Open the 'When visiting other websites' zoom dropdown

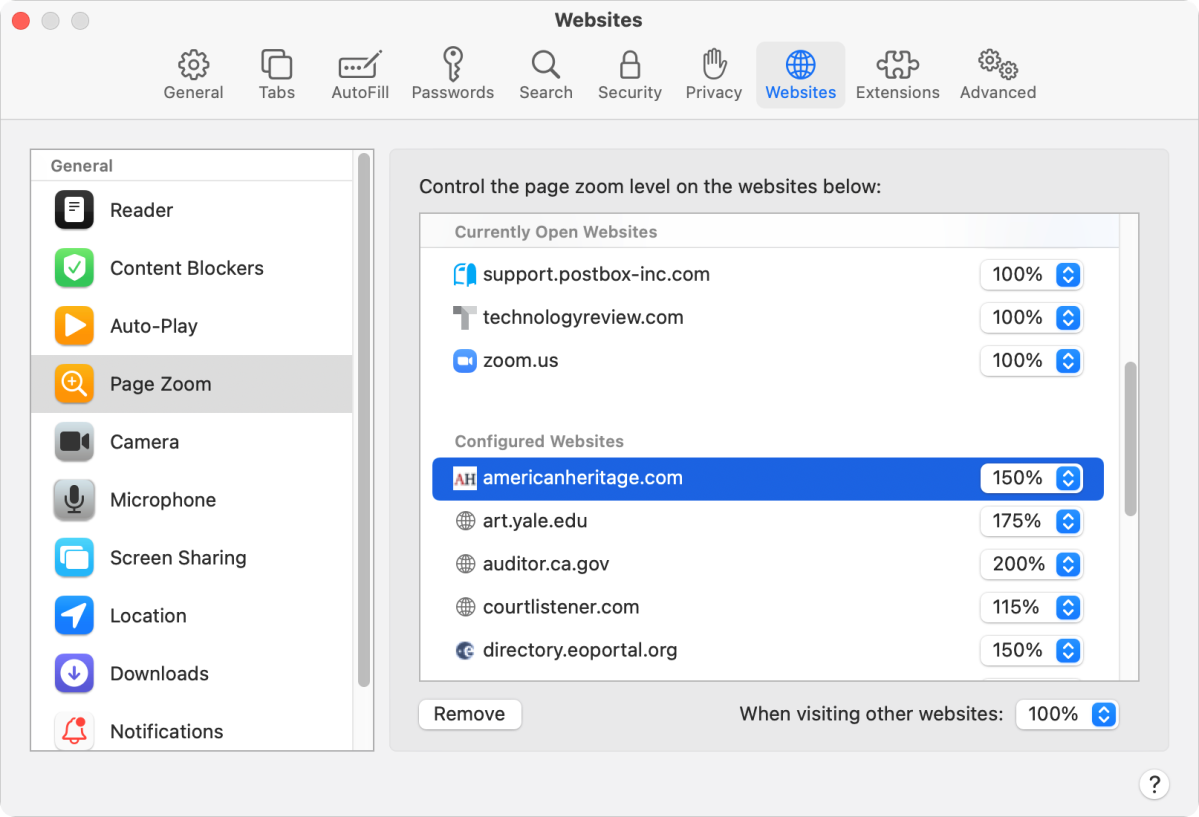click(x=1067, y=714)
